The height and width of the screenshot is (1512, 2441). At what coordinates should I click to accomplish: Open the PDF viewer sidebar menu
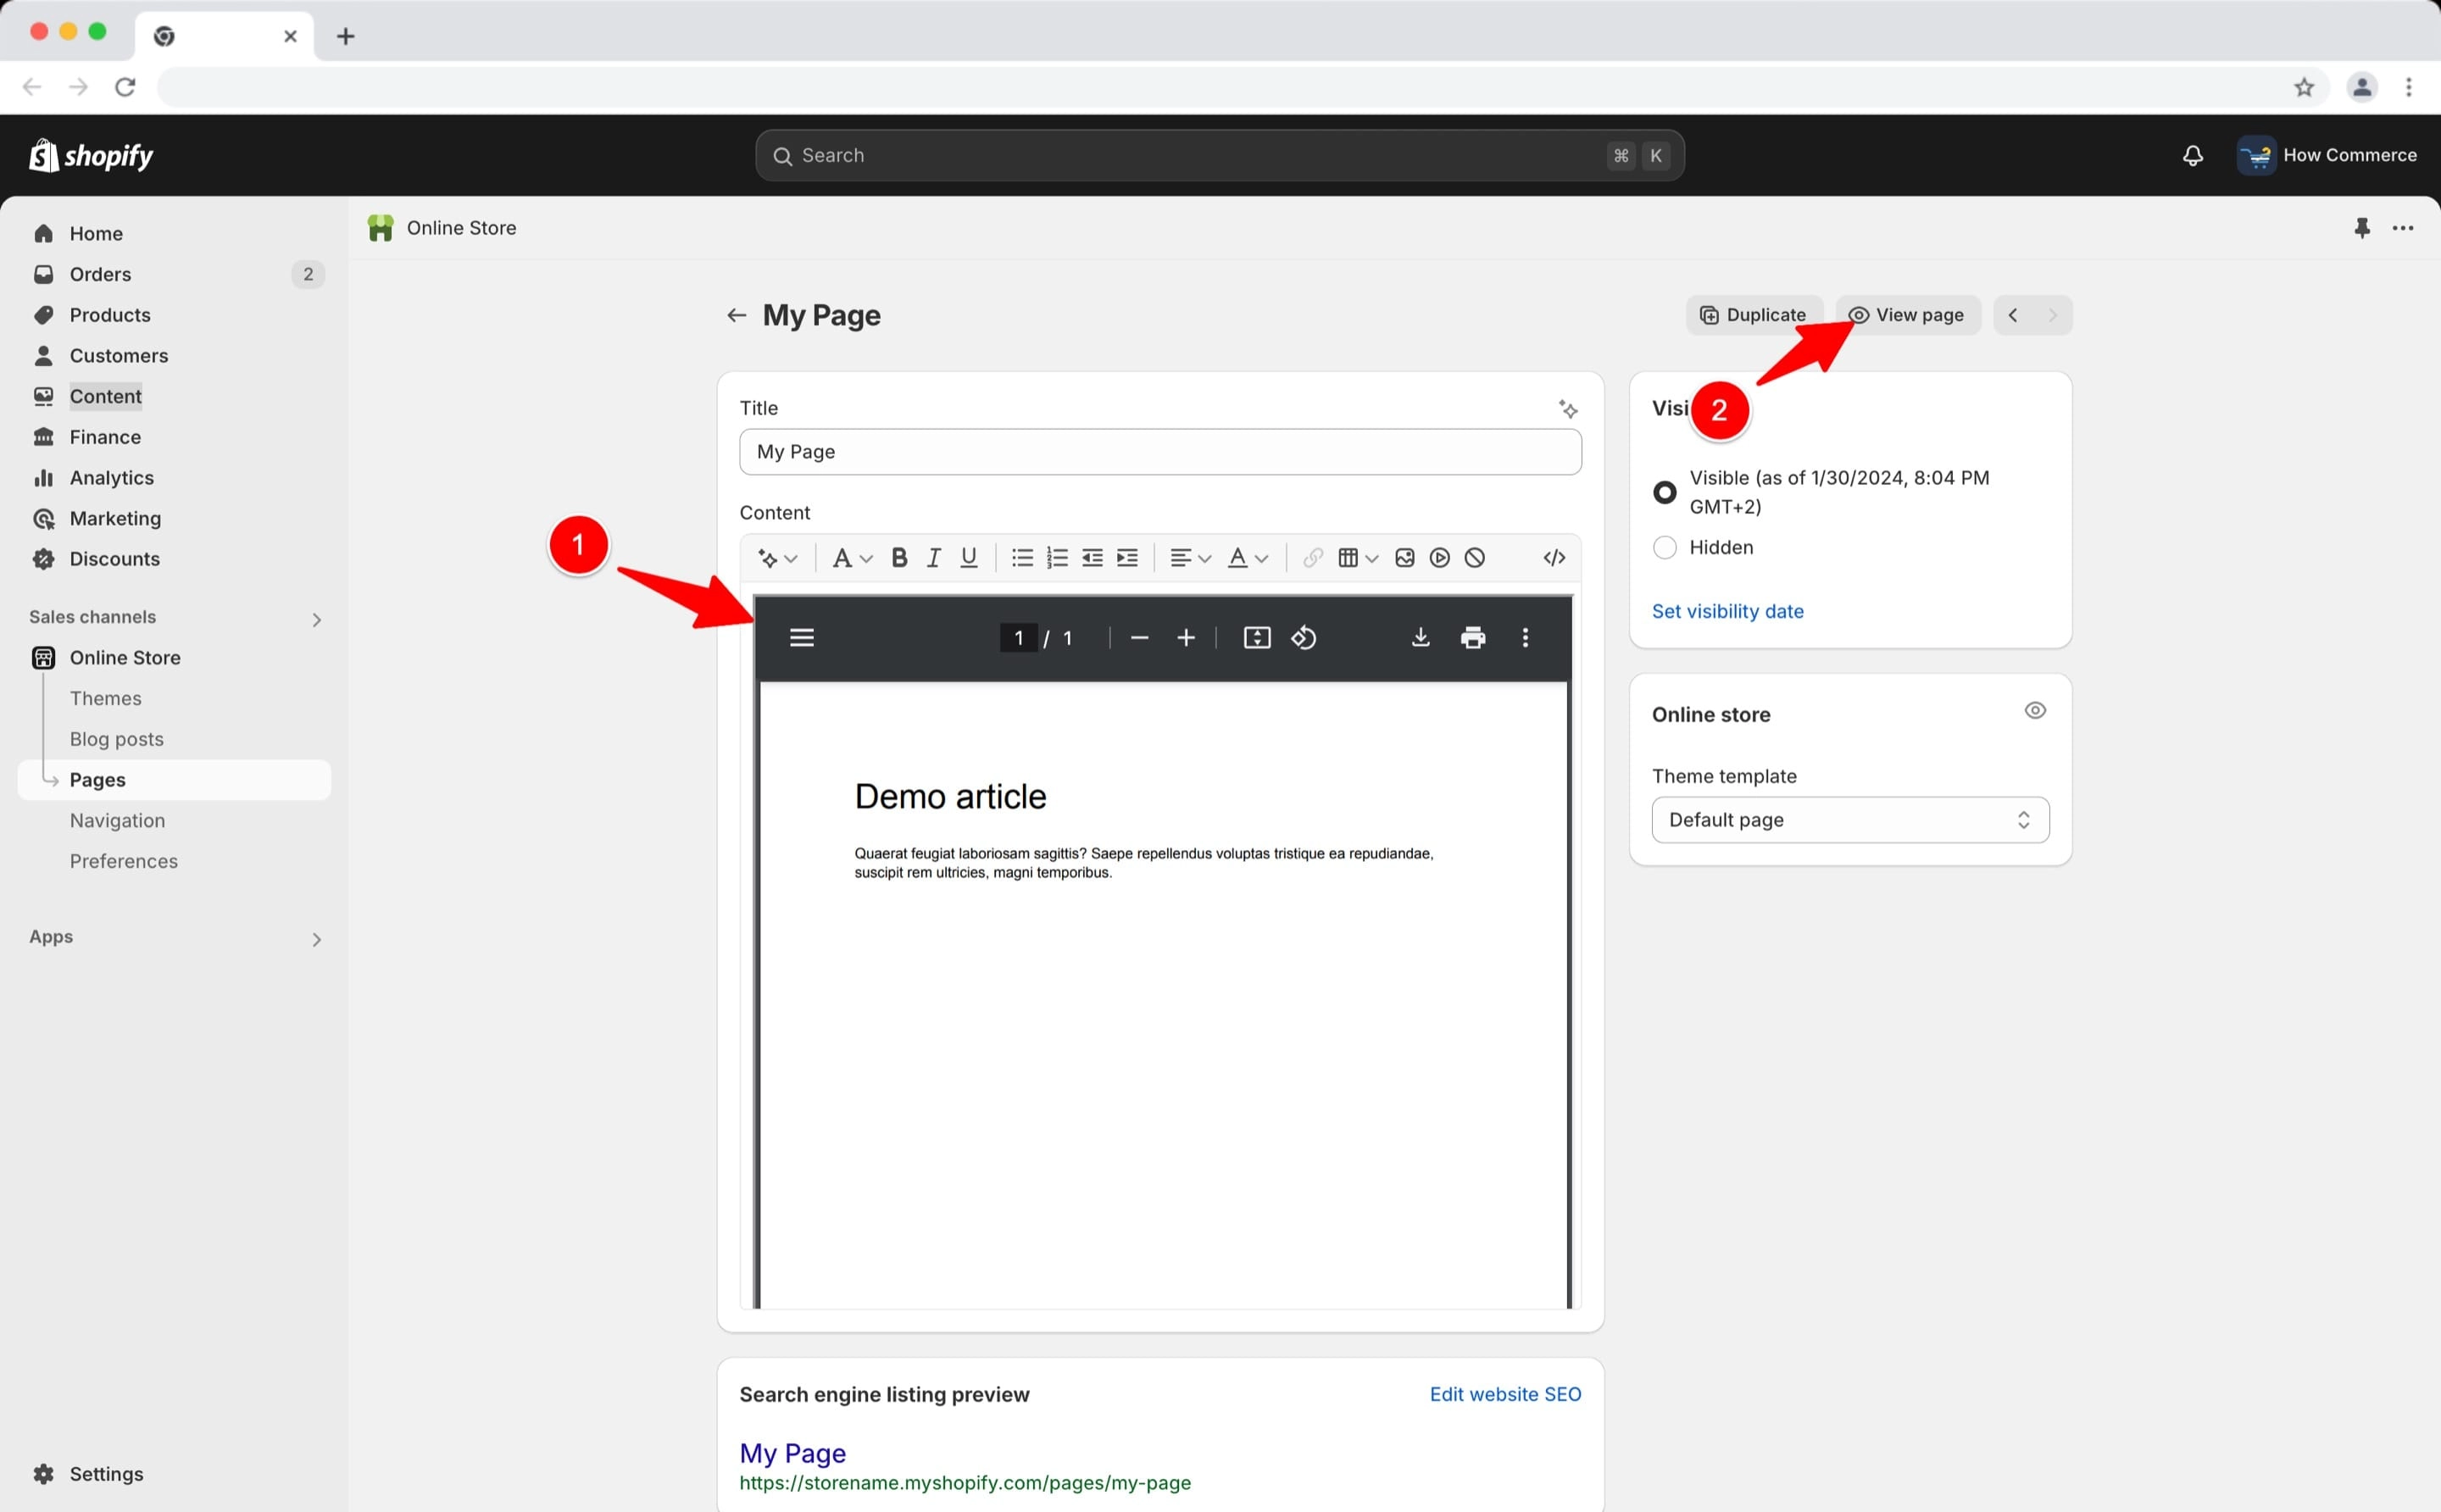pos(802,638)
